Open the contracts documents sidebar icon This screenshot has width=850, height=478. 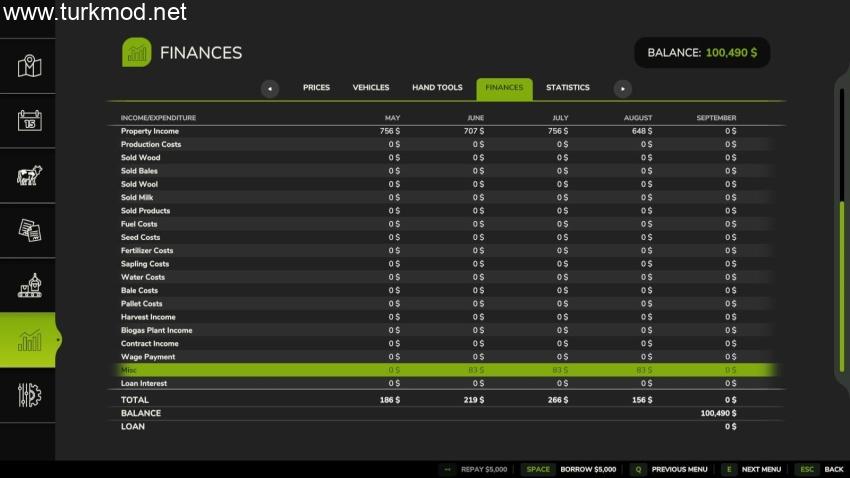(29, 230)
